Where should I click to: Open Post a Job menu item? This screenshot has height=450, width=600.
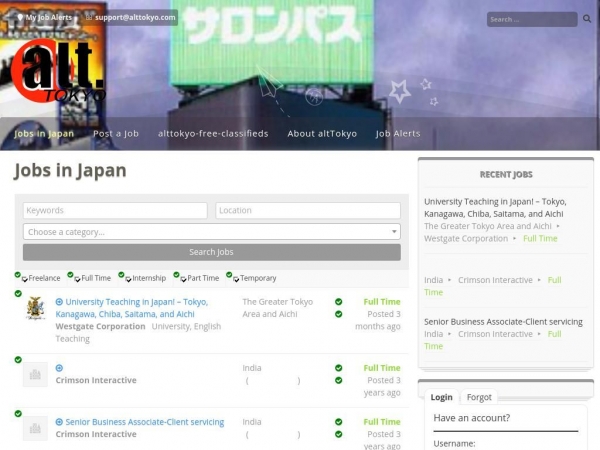(116, 134)
